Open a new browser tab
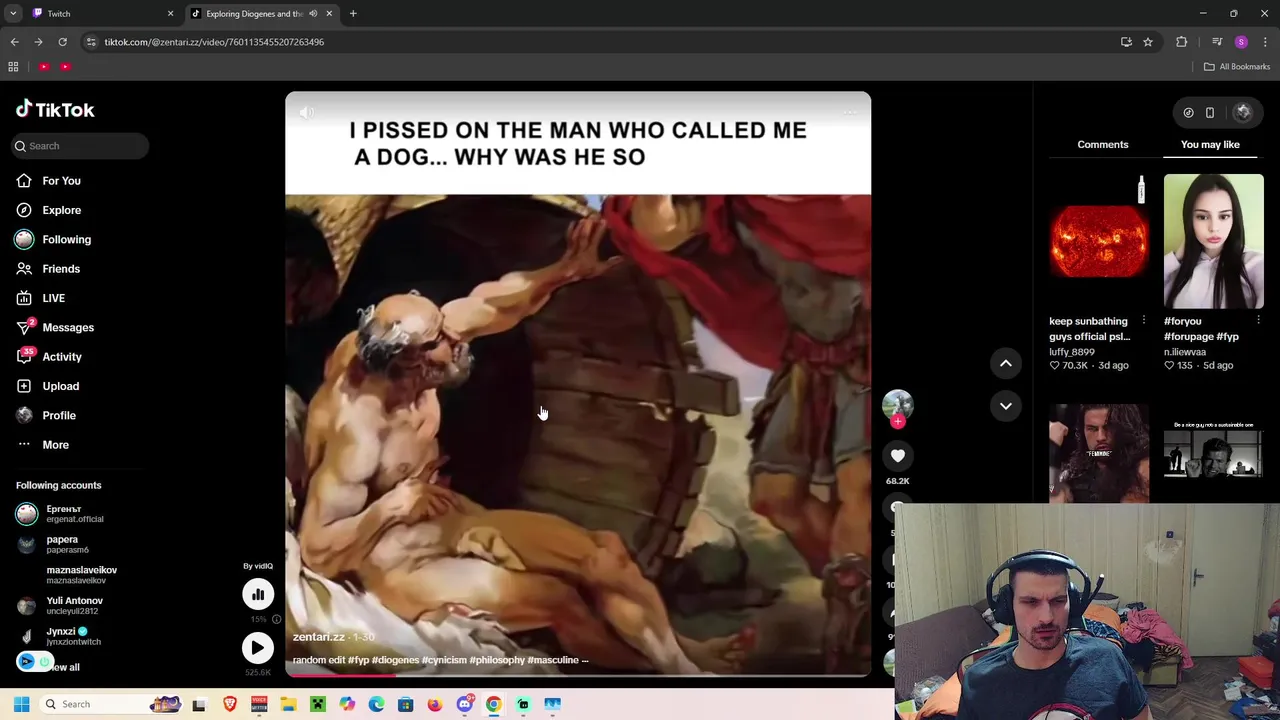The image size is (1280, 720). (x=353, y=14)
